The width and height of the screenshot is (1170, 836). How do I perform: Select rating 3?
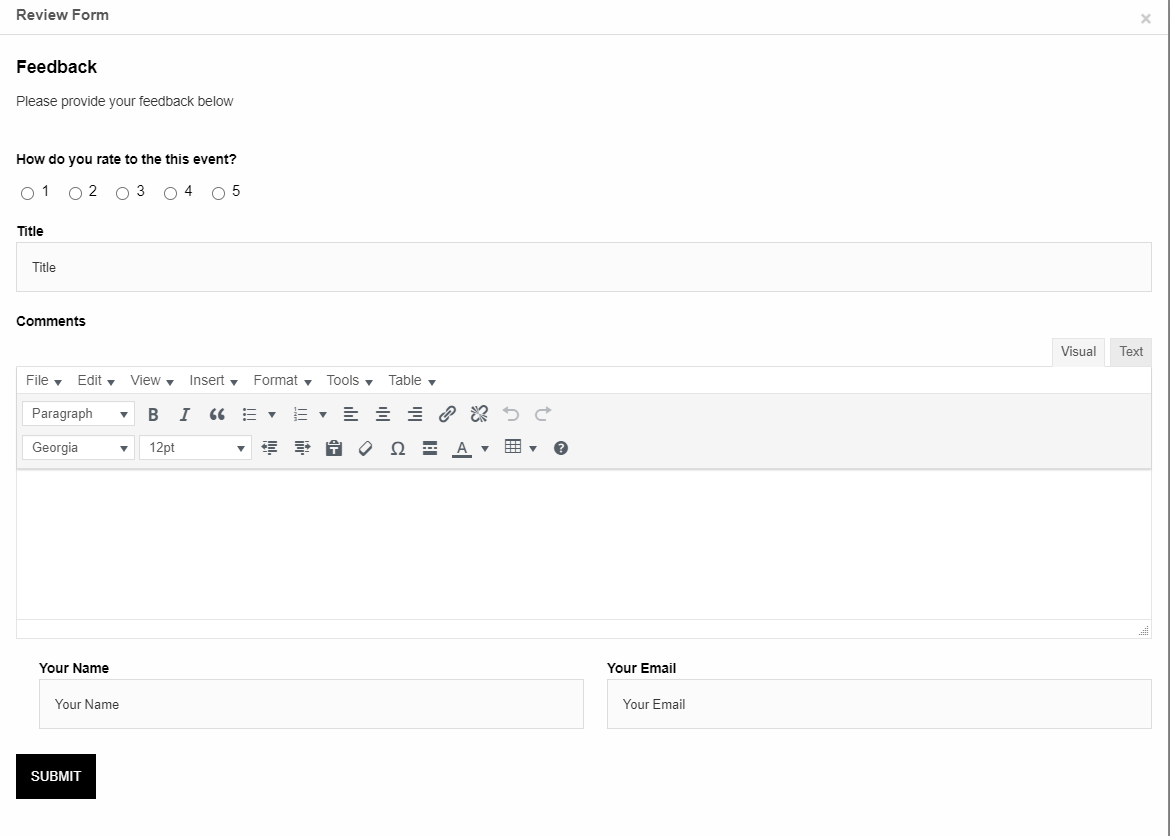click(122, 193)
